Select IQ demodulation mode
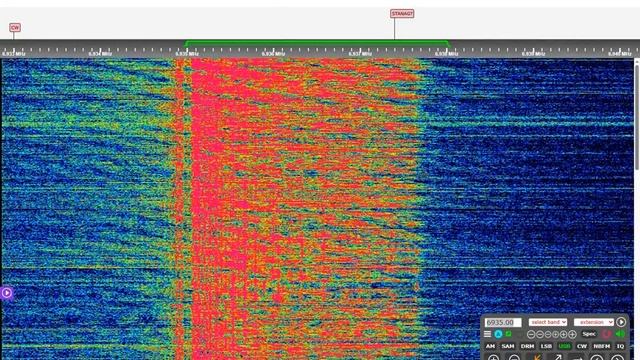The height and width of the screenshot is (360, 640). [x=620, y=346]
